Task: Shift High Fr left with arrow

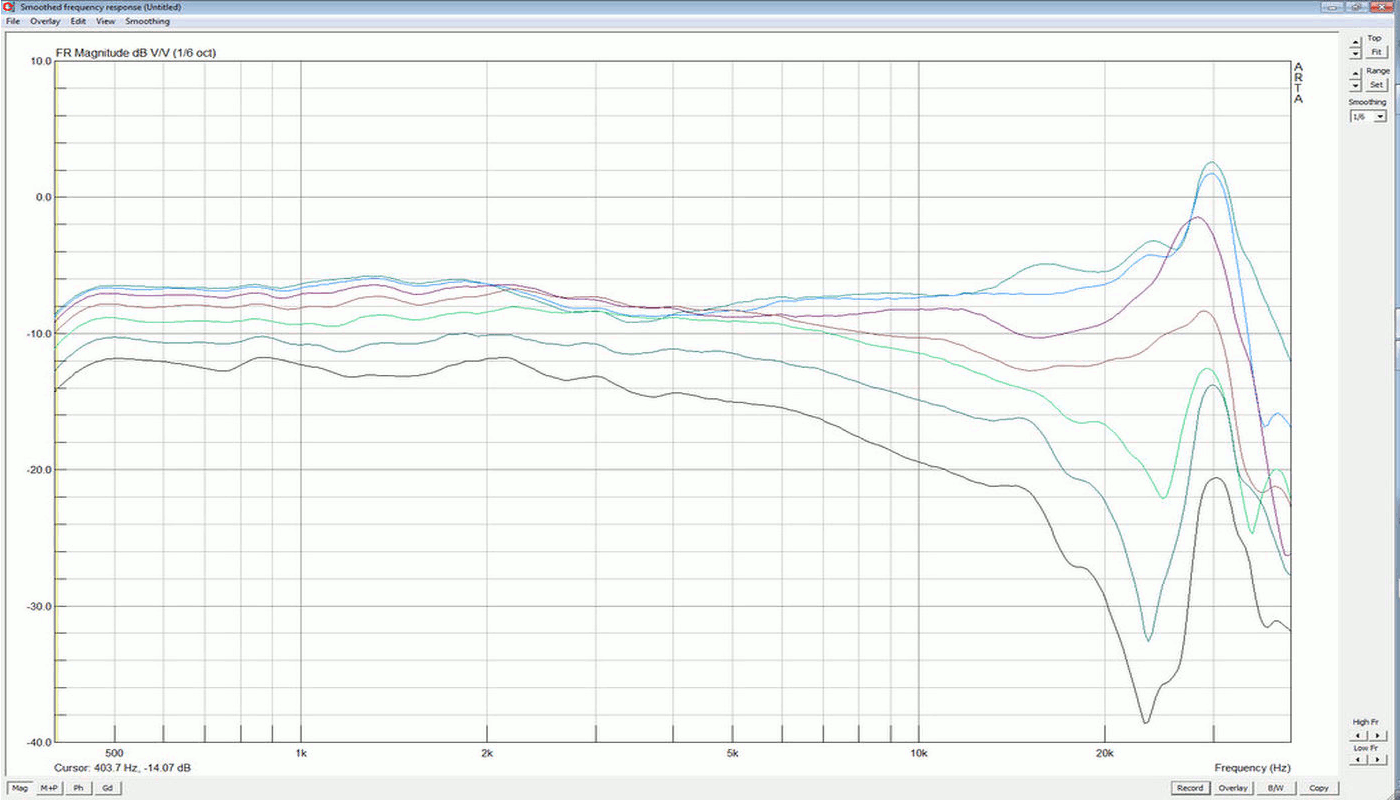Action: [x=1358, y=735]
